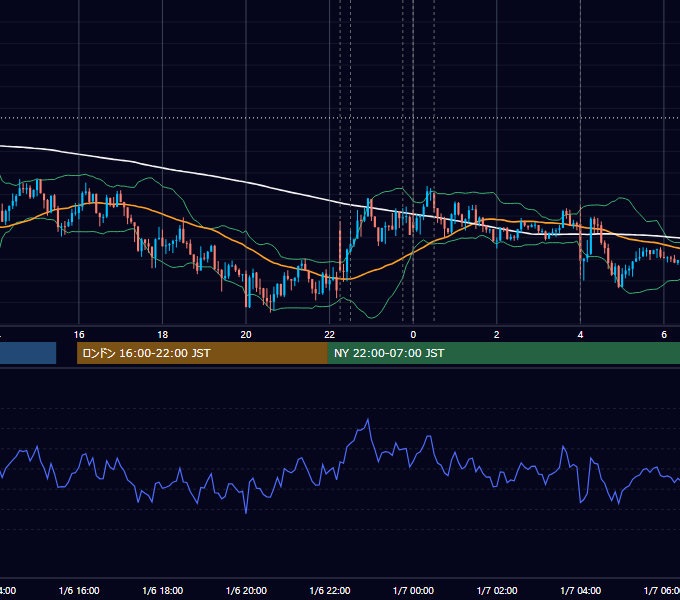Click the ロンドン 16:00-22:00 JST session bar
Image resolution: width=680 pixels, height=600 pixels.
202,353
